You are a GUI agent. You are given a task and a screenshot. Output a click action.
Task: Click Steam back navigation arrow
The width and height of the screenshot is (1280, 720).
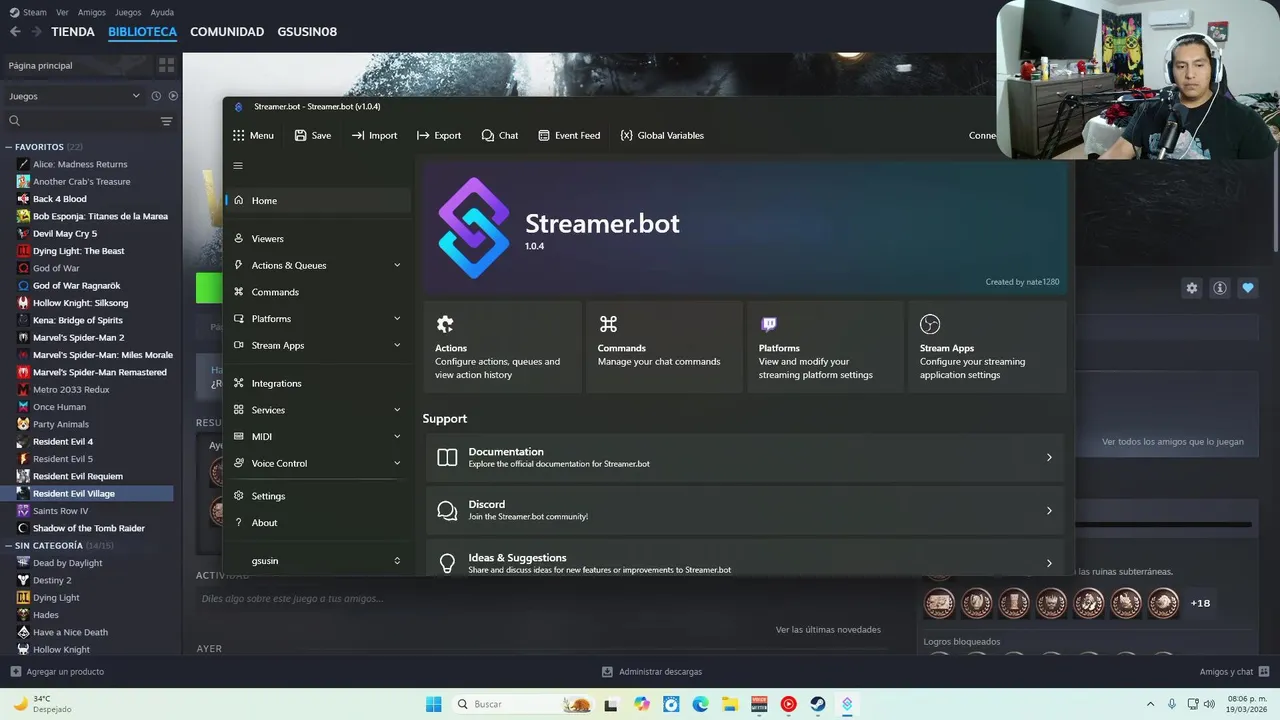click(x=15, y=32)
